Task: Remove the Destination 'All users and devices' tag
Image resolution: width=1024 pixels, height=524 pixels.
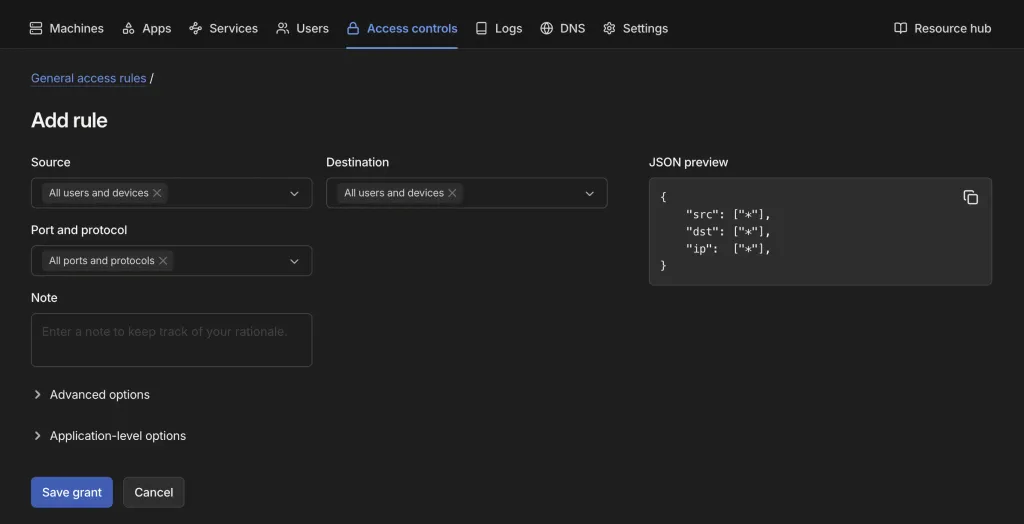Action: (x=452, y=193)
